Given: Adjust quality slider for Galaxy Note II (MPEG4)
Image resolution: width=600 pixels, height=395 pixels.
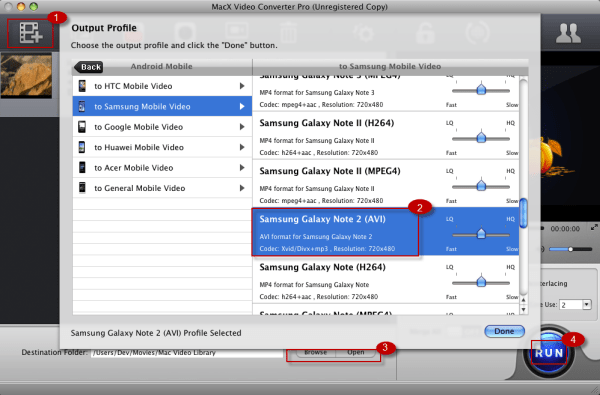Looking at the screenshot, I should pos(481,186).
